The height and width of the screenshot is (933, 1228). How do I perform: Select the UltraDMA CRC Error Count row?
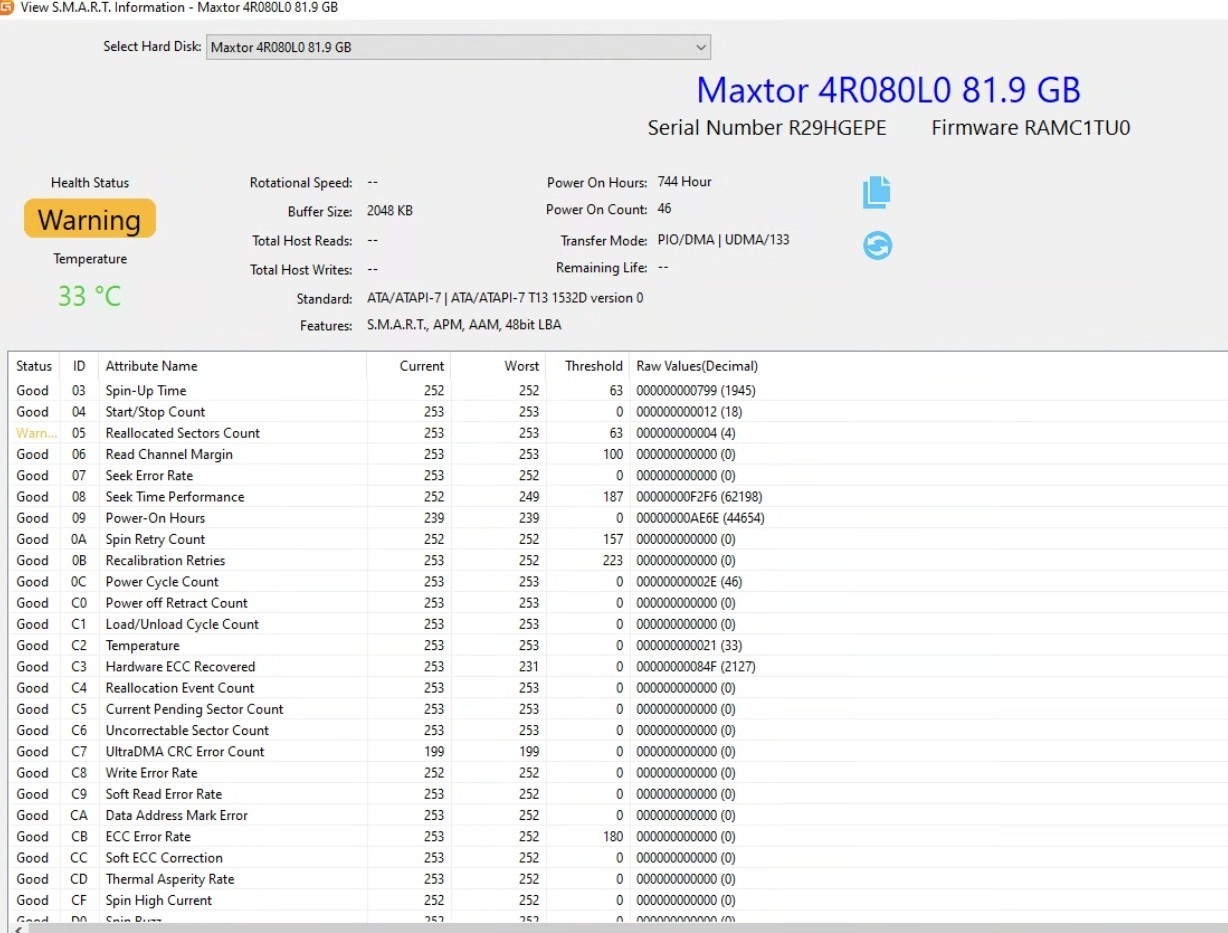click(x=618, y=752)
